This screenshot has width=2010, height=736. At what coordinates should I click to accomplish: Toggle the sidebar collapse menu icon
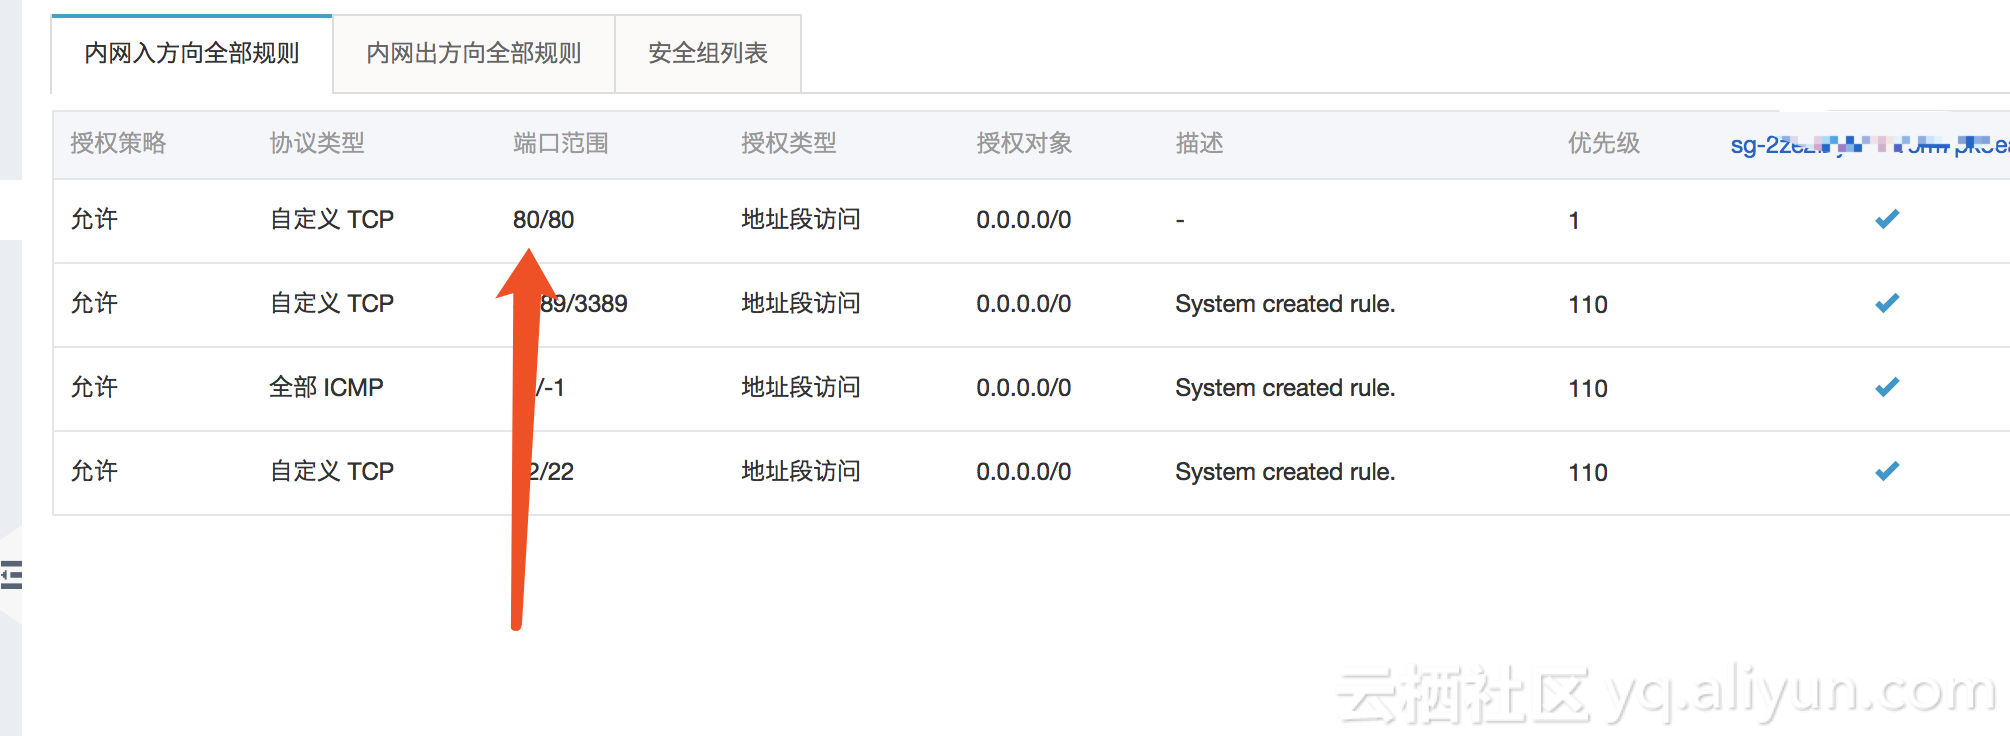click(x=11, y=575)
